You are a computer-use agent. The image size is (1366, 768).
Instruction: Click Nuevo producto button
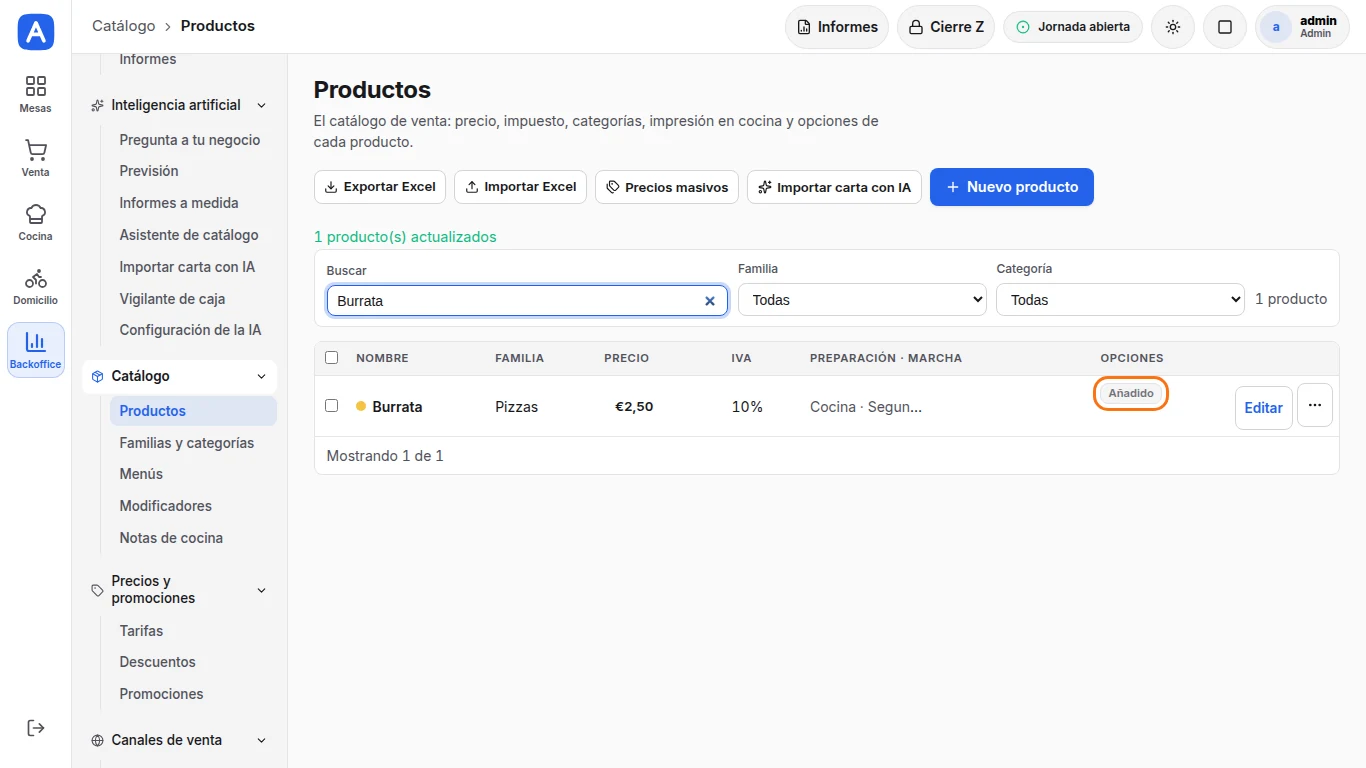coord(1012,187)
